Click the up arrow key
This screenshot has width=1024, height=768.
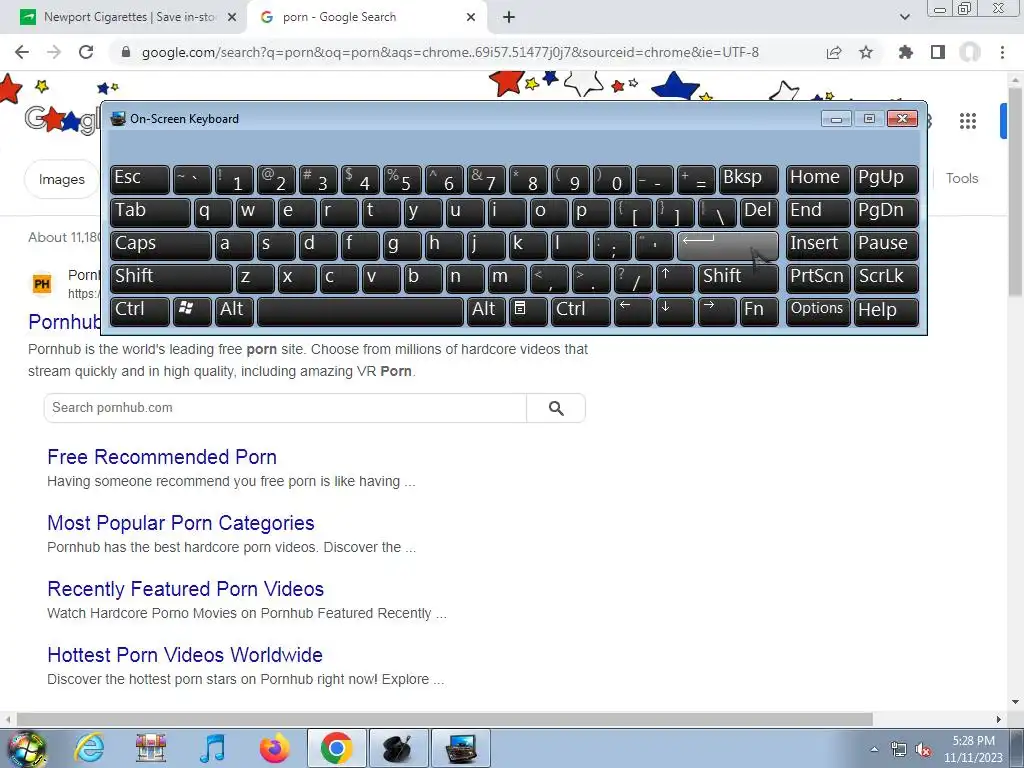pyautogui.click(x=675, y=278)
